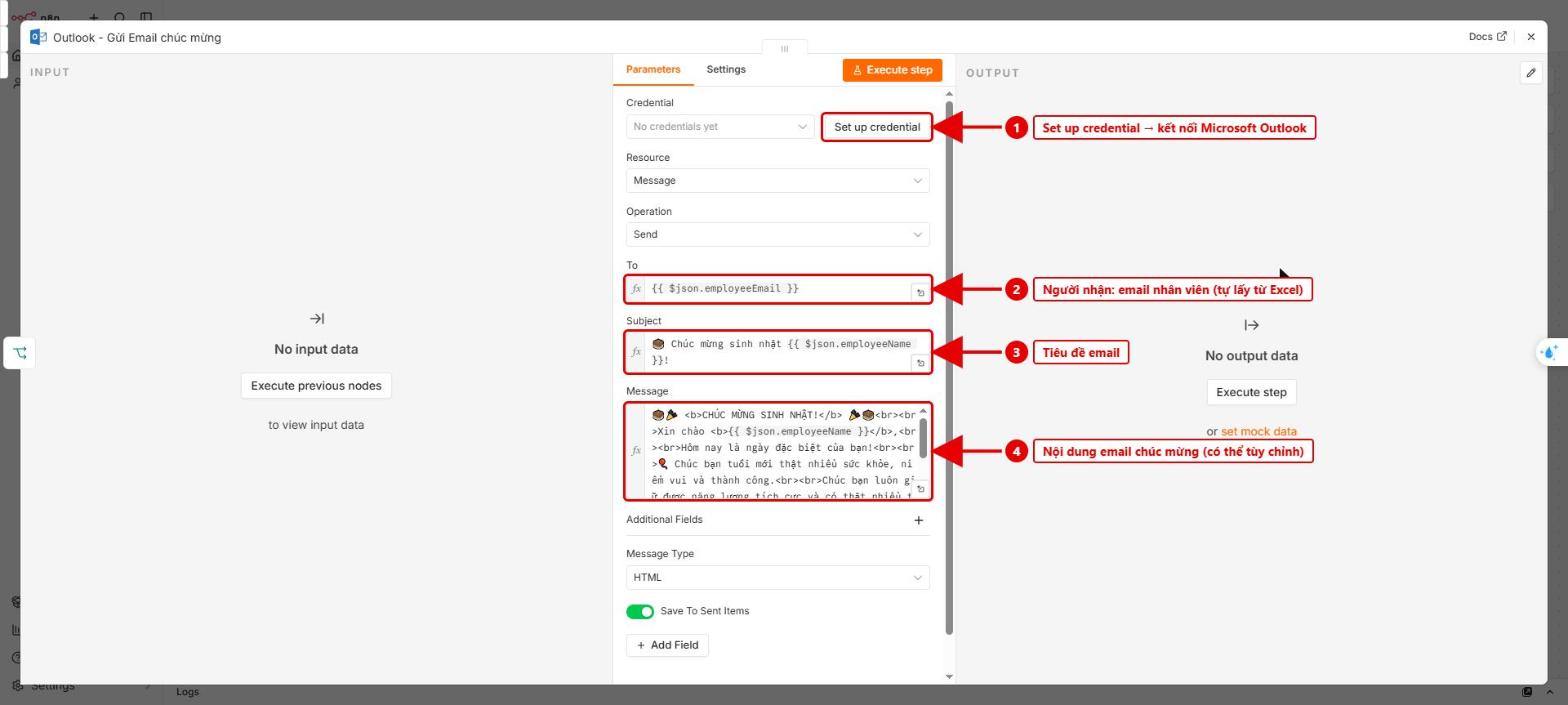
Task: Click the plus icon in n8n top bar
Action: 94,17
